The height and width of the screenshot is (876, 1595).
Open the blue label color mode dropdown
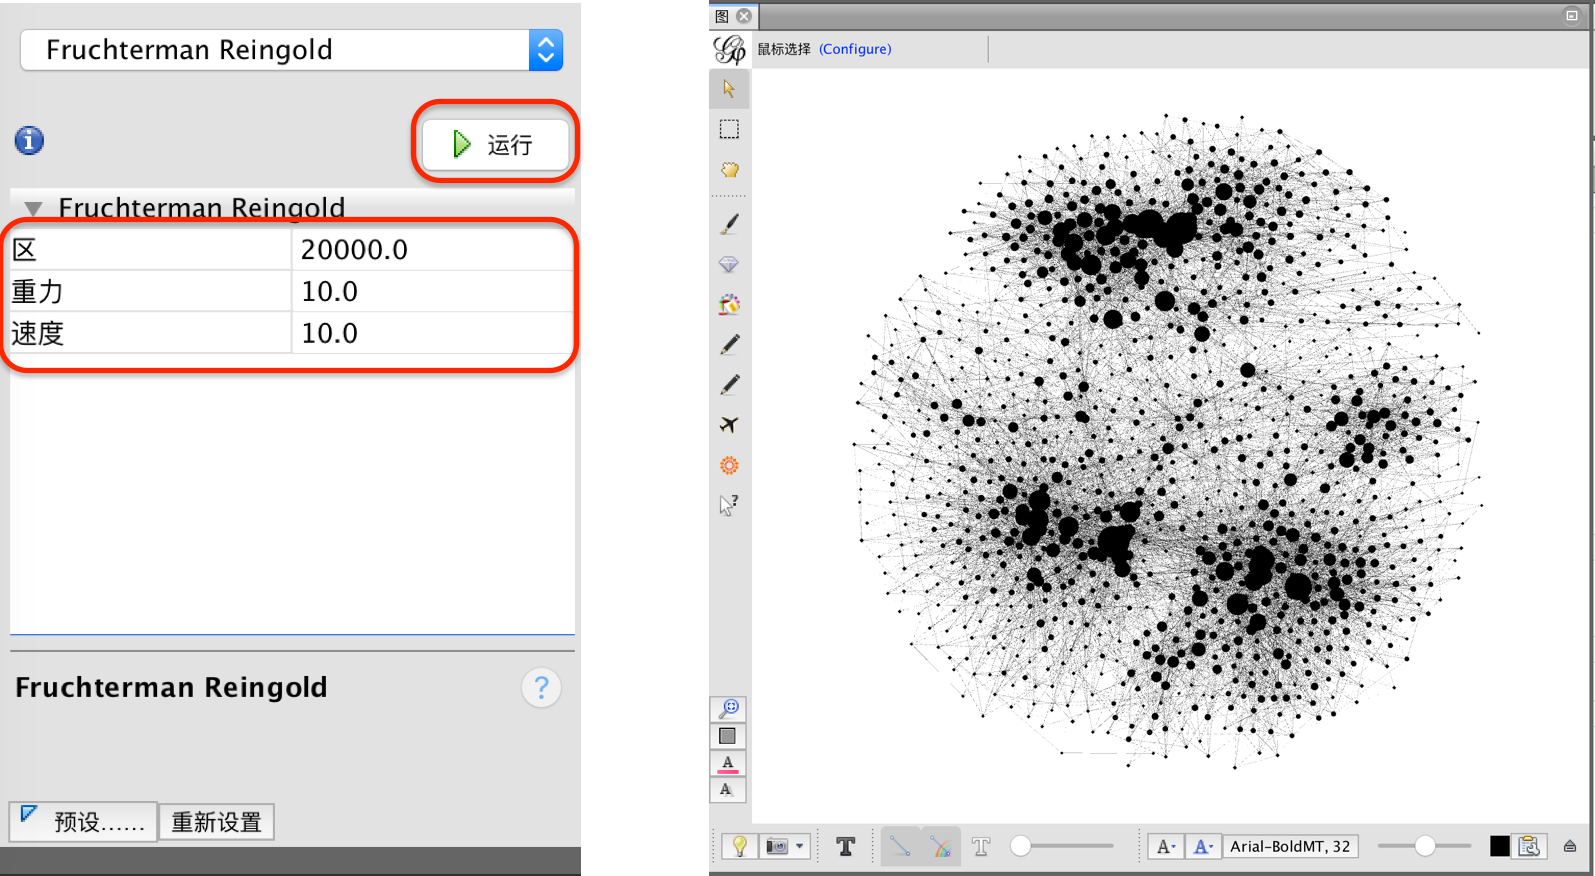[1203, 847]
